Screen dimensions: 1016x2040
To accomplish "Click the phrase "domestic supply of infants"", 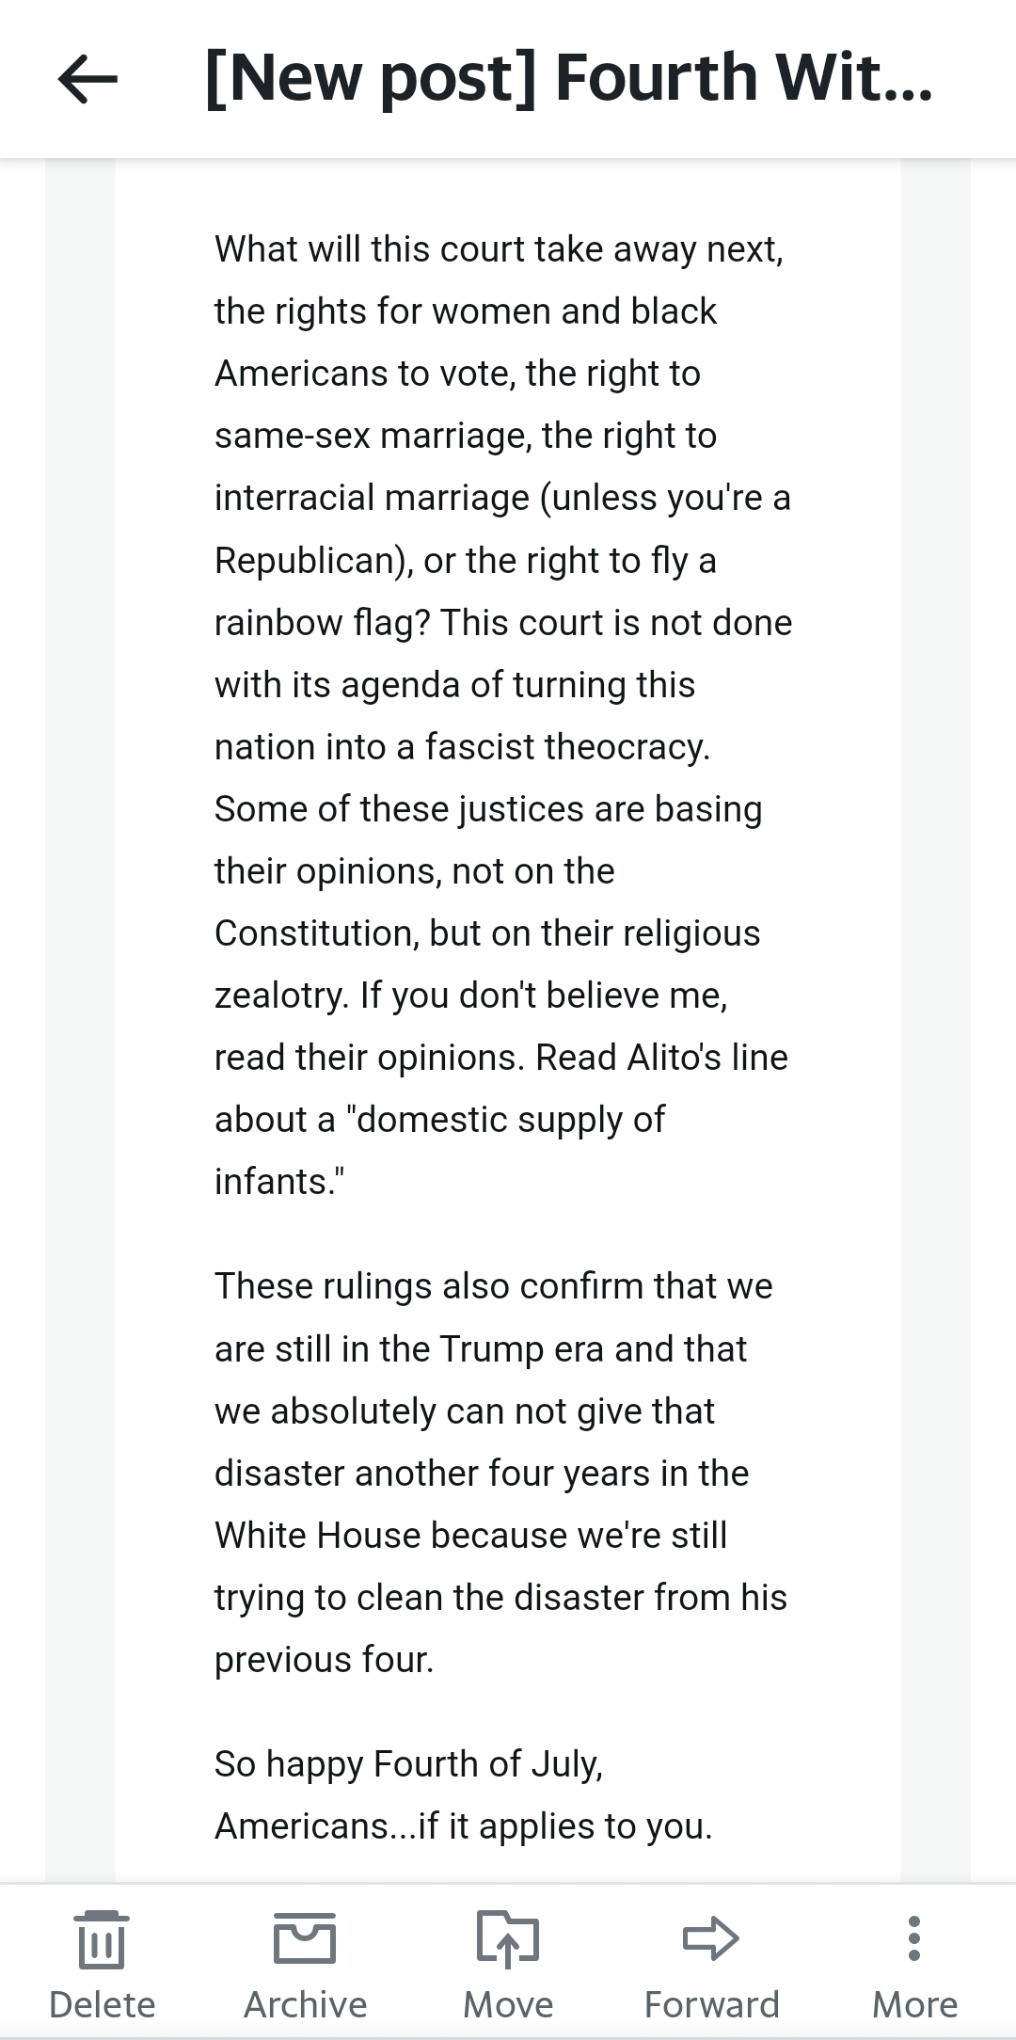I will 440,1150.
